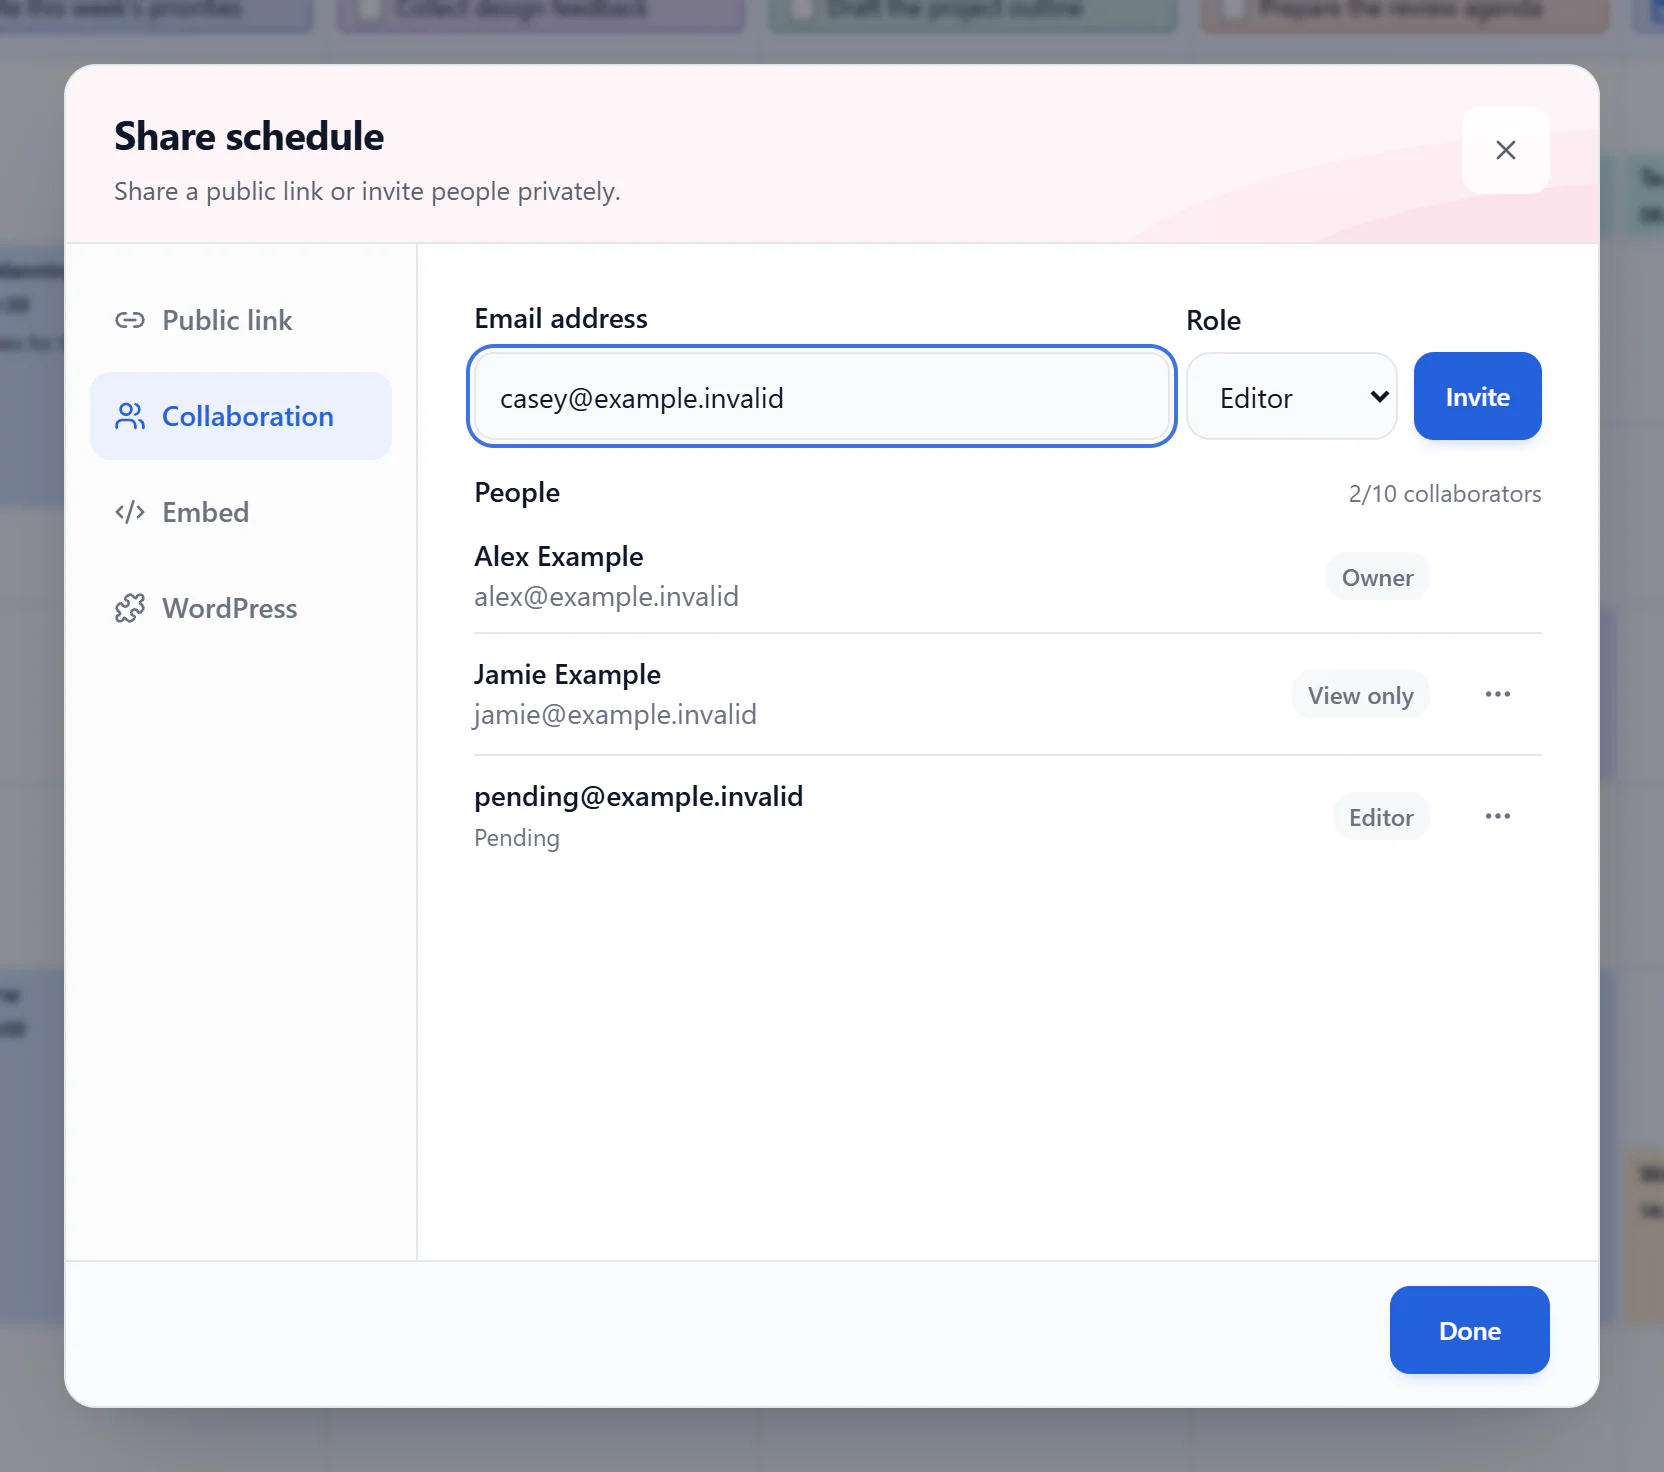Click the WordPress puzzle piece icon
Viewport: 1664px width, 1472px height.
(130, 608)
